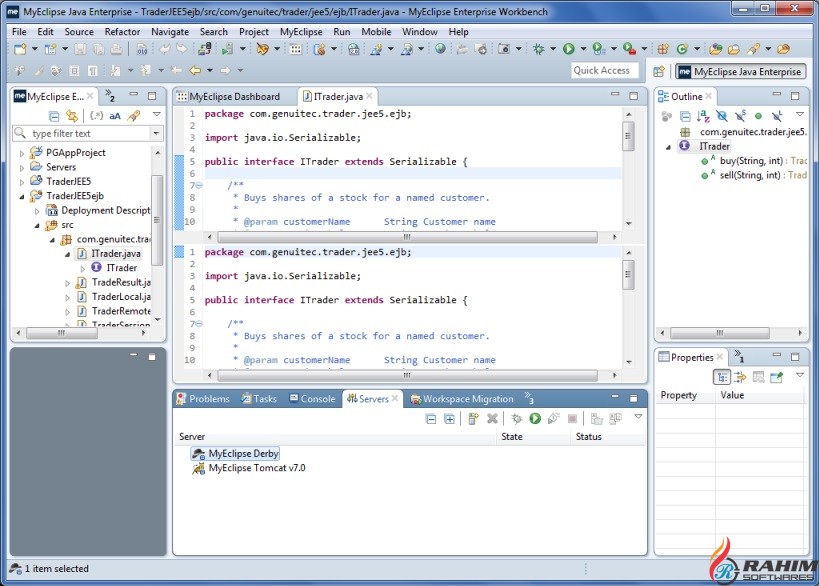Image resolution: width=819 pixels, height=586 pixels.
Task: Expand the TraderJEE5 project in Package Explorer
Action: tap(22, 181)
